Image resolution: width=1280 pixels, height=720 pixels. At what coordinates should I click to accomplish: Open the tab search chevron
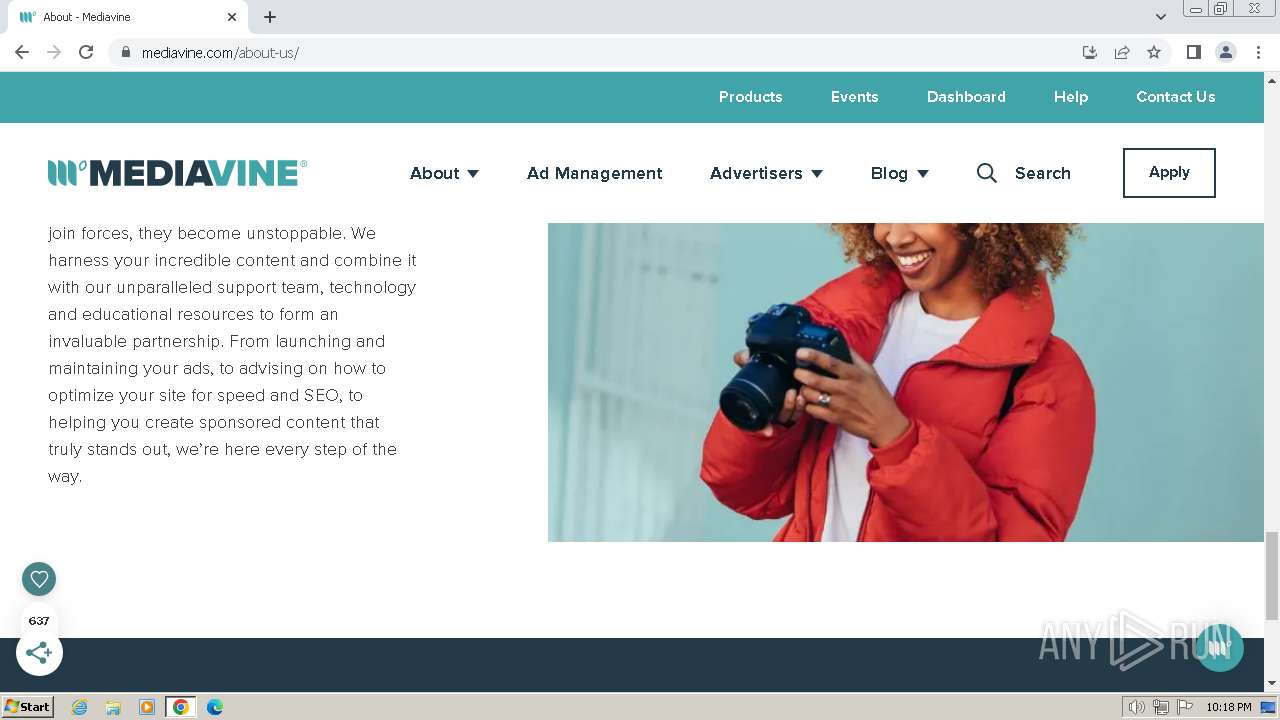point(1160,17)
